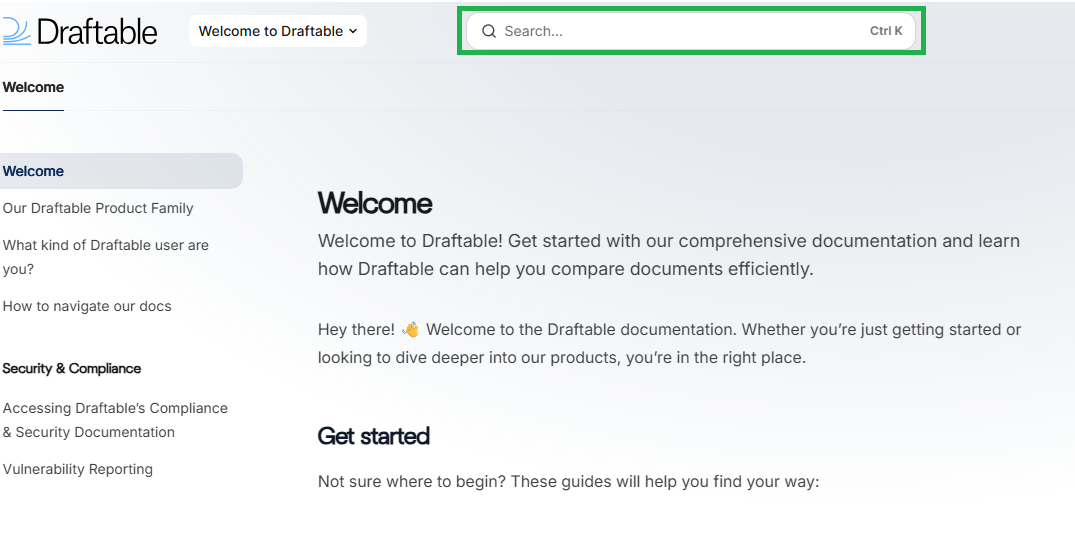Screen dimensions: 1075x538
Task: Click the magnifier icon in search bar
Action: (x=488, y=31)
